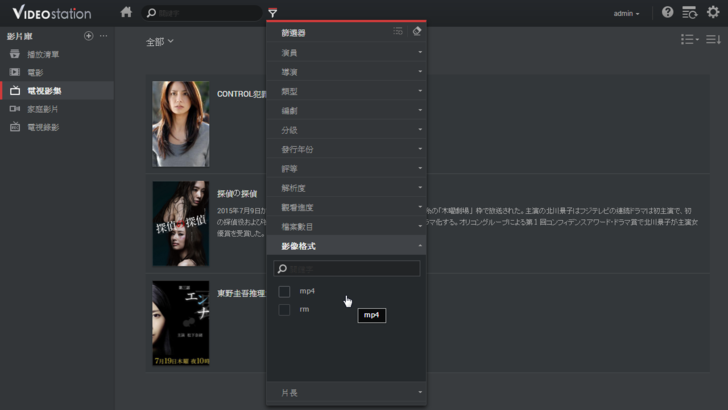Screen dimensions: 728x410
Task: Open the settings gear icon
Action: tap(713, 13)
